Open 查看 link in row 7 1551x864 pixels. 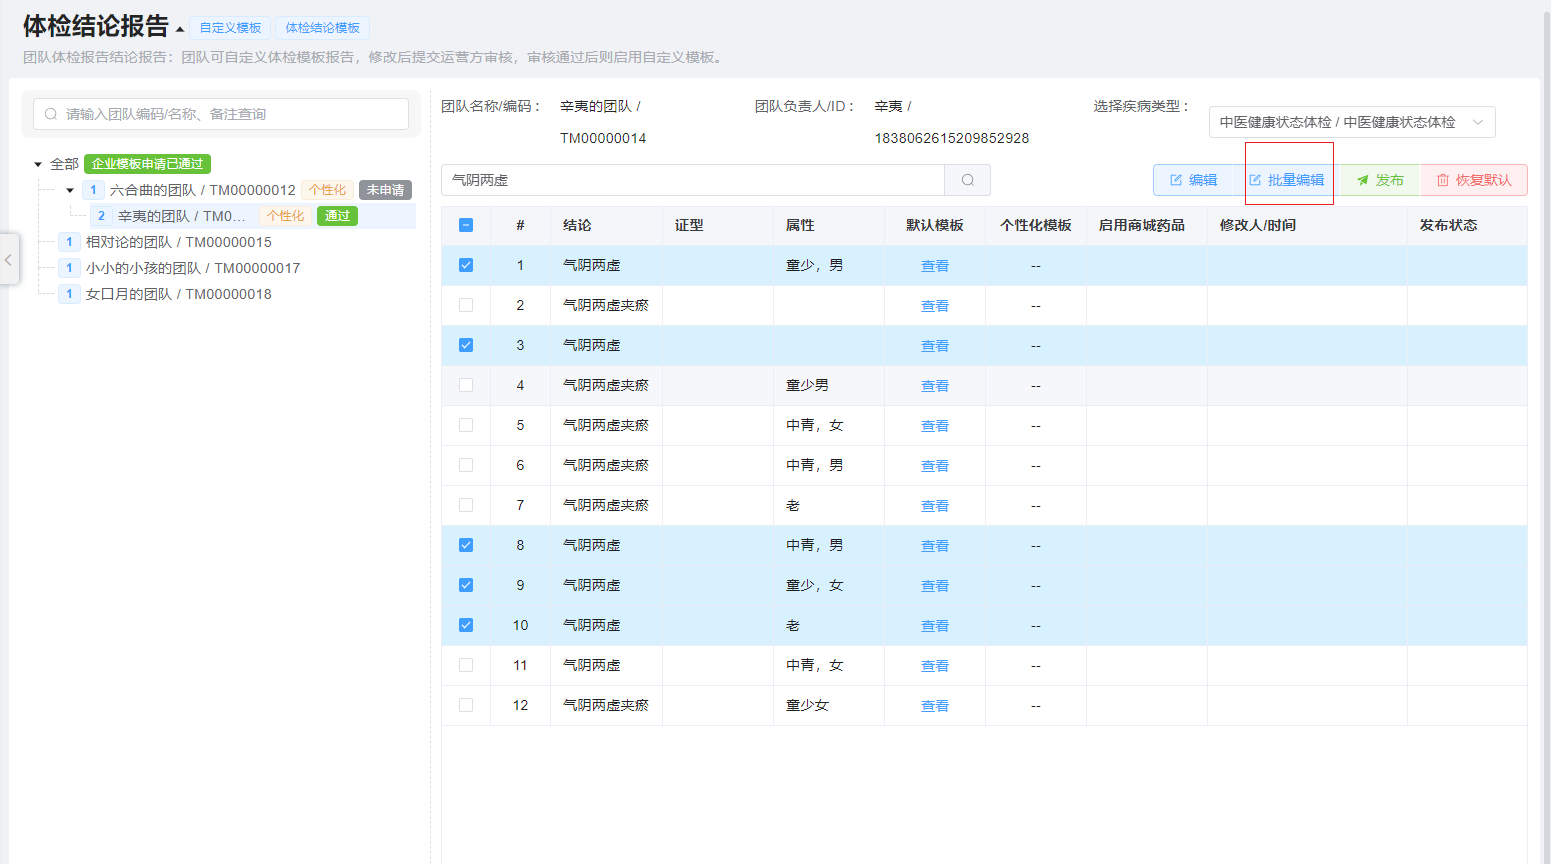[x=935, y=506]
